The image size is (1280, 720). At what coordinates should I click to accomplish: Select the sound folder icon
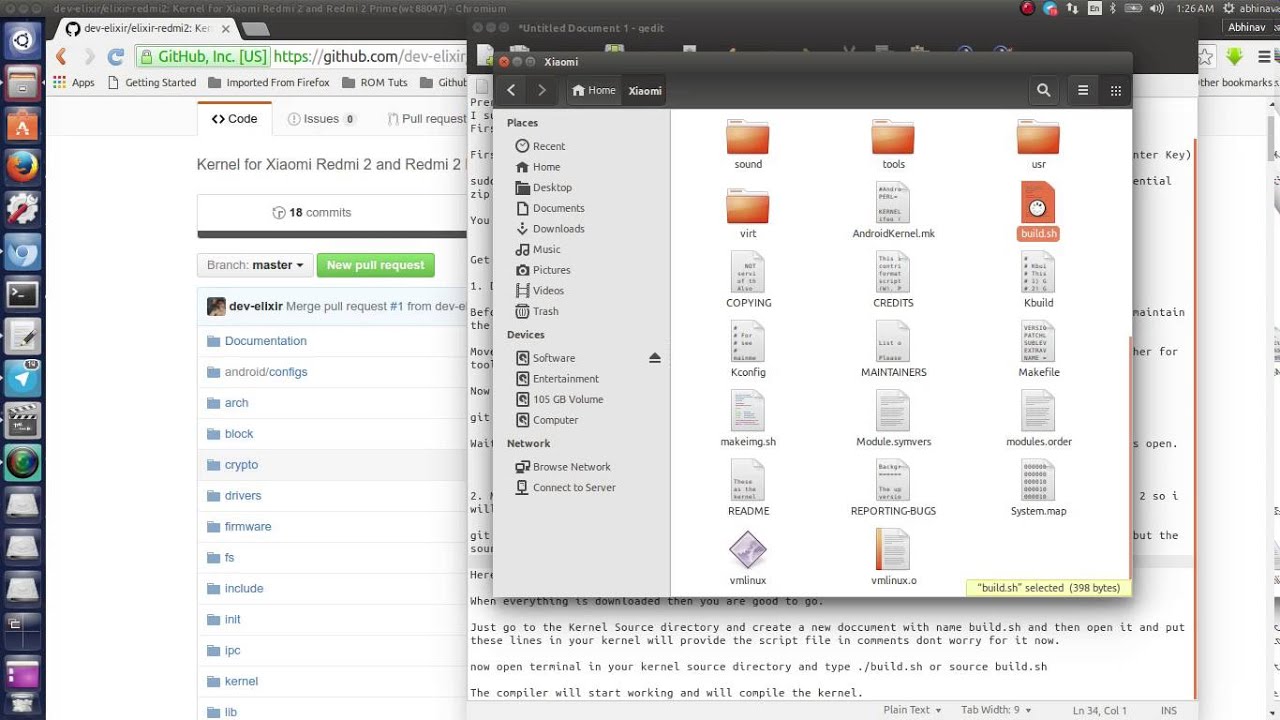(x=748, y=137)
